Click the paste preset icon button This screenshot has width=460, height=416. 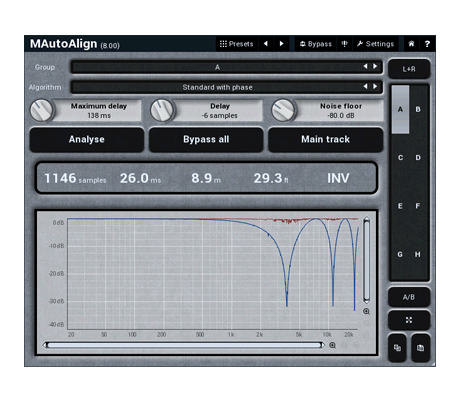tap(421, 348)
